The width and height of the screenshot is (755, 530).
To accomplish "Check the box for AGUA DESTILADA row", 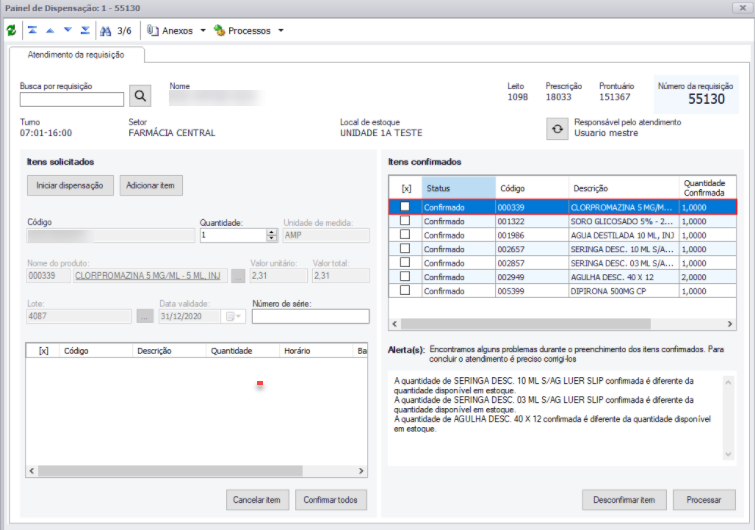I will pos(405,234).
